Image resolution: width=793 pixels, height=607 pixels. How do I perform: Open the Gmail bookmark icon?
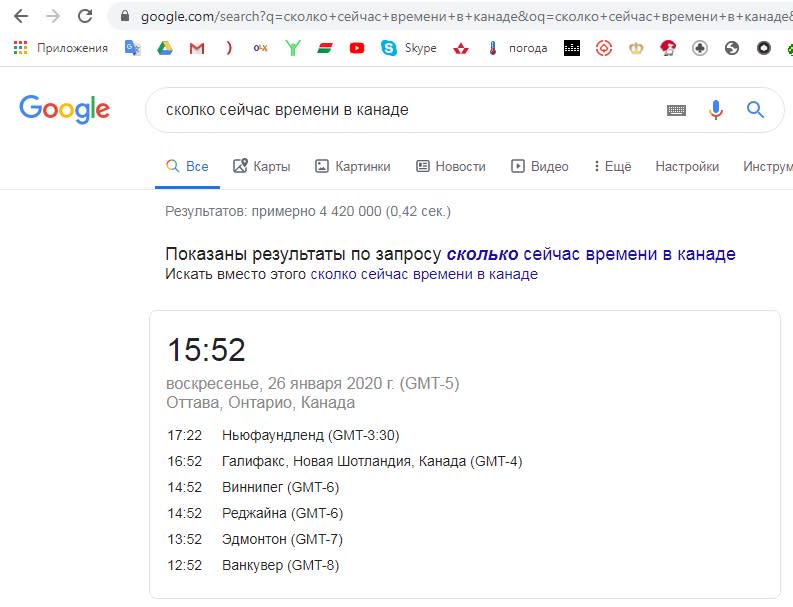pos(197,48)
